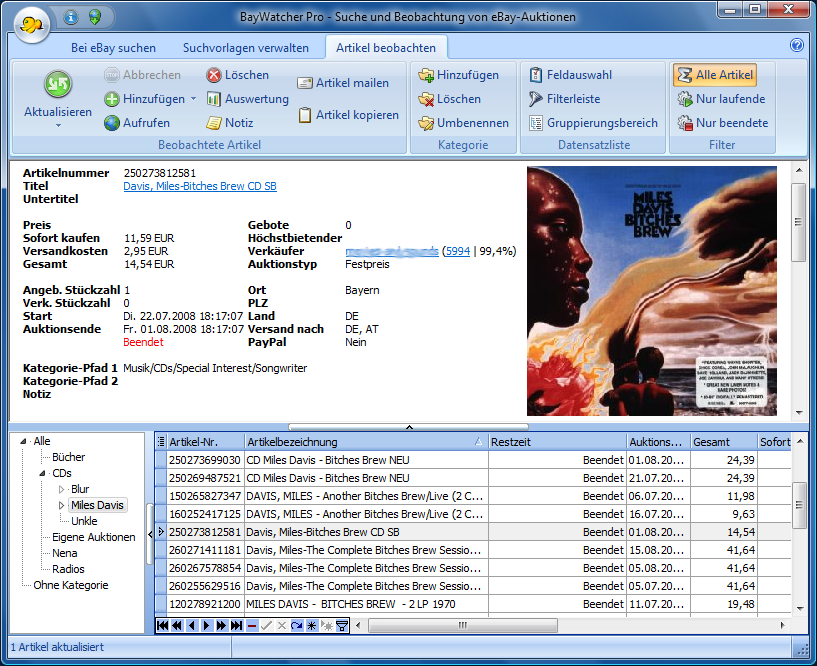
Task: Open the blurred Verkäufer seller link
Action: pyautogui.click(x=391, y=251)
